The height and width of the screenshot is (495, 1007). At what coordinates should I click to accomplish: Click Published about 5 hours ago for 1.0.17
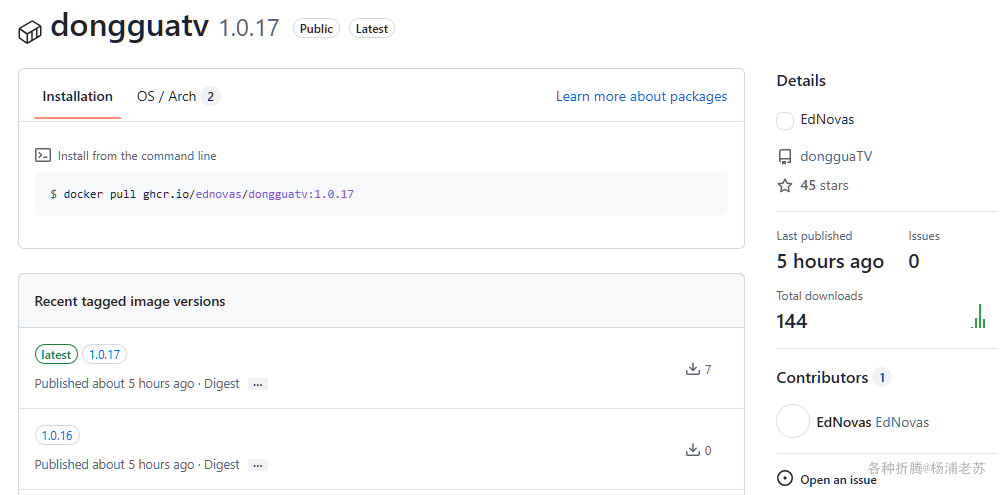tap(114, 383)
